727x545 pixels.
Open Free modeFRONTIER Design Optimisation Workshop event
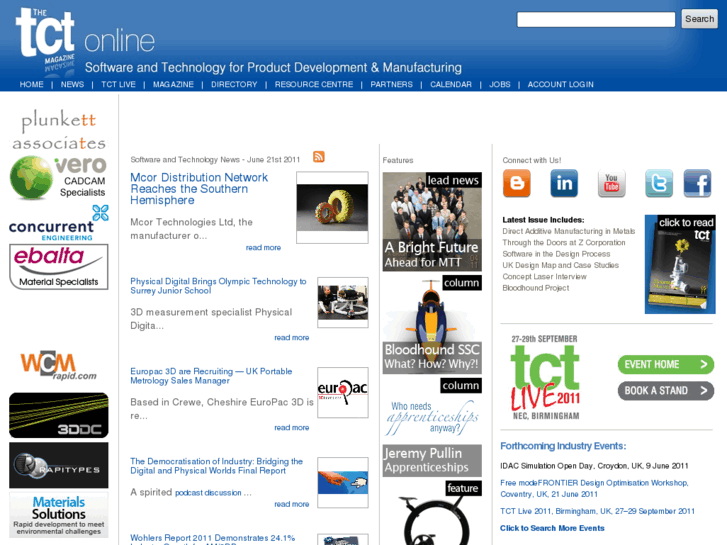point(594,488)
